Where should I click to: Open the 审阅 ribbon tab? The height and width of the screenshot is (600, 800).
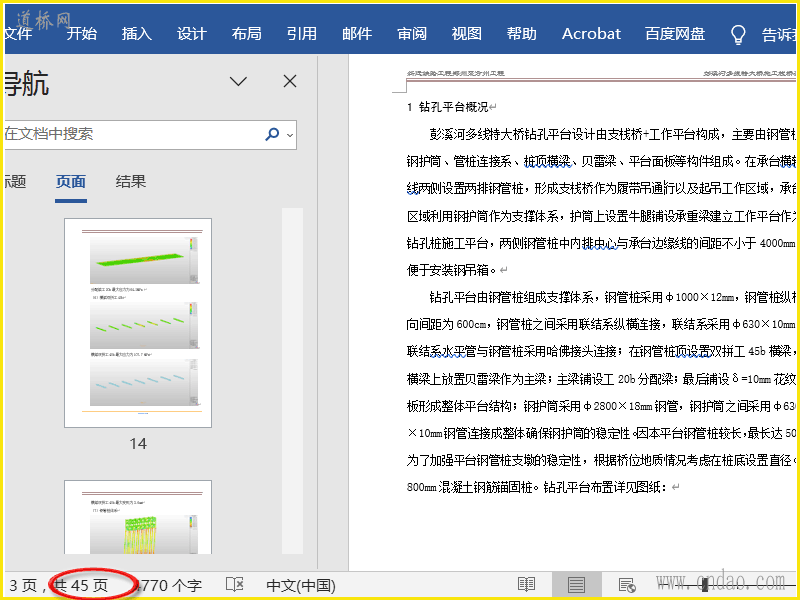(412, 34)
